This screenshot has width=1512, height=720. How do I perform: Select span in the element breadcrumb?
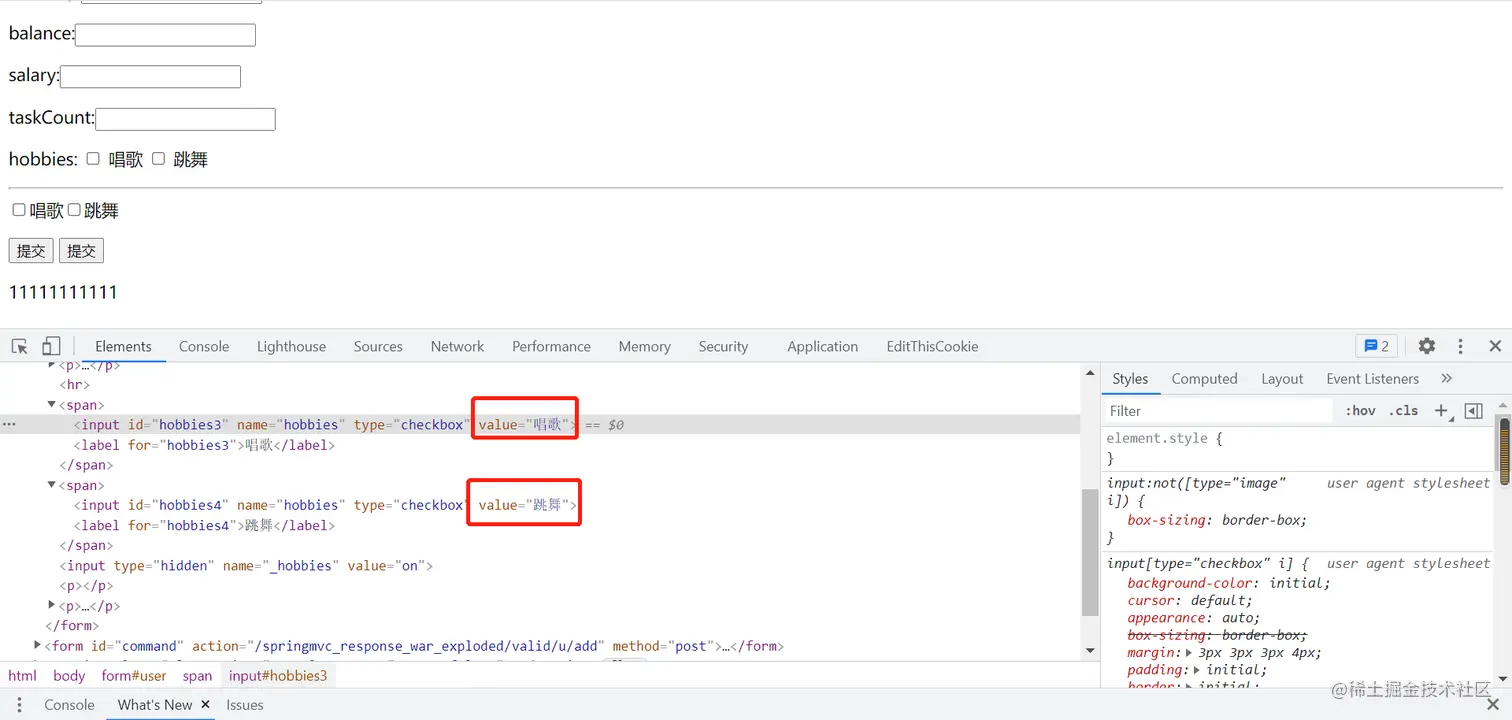(197, 676)
